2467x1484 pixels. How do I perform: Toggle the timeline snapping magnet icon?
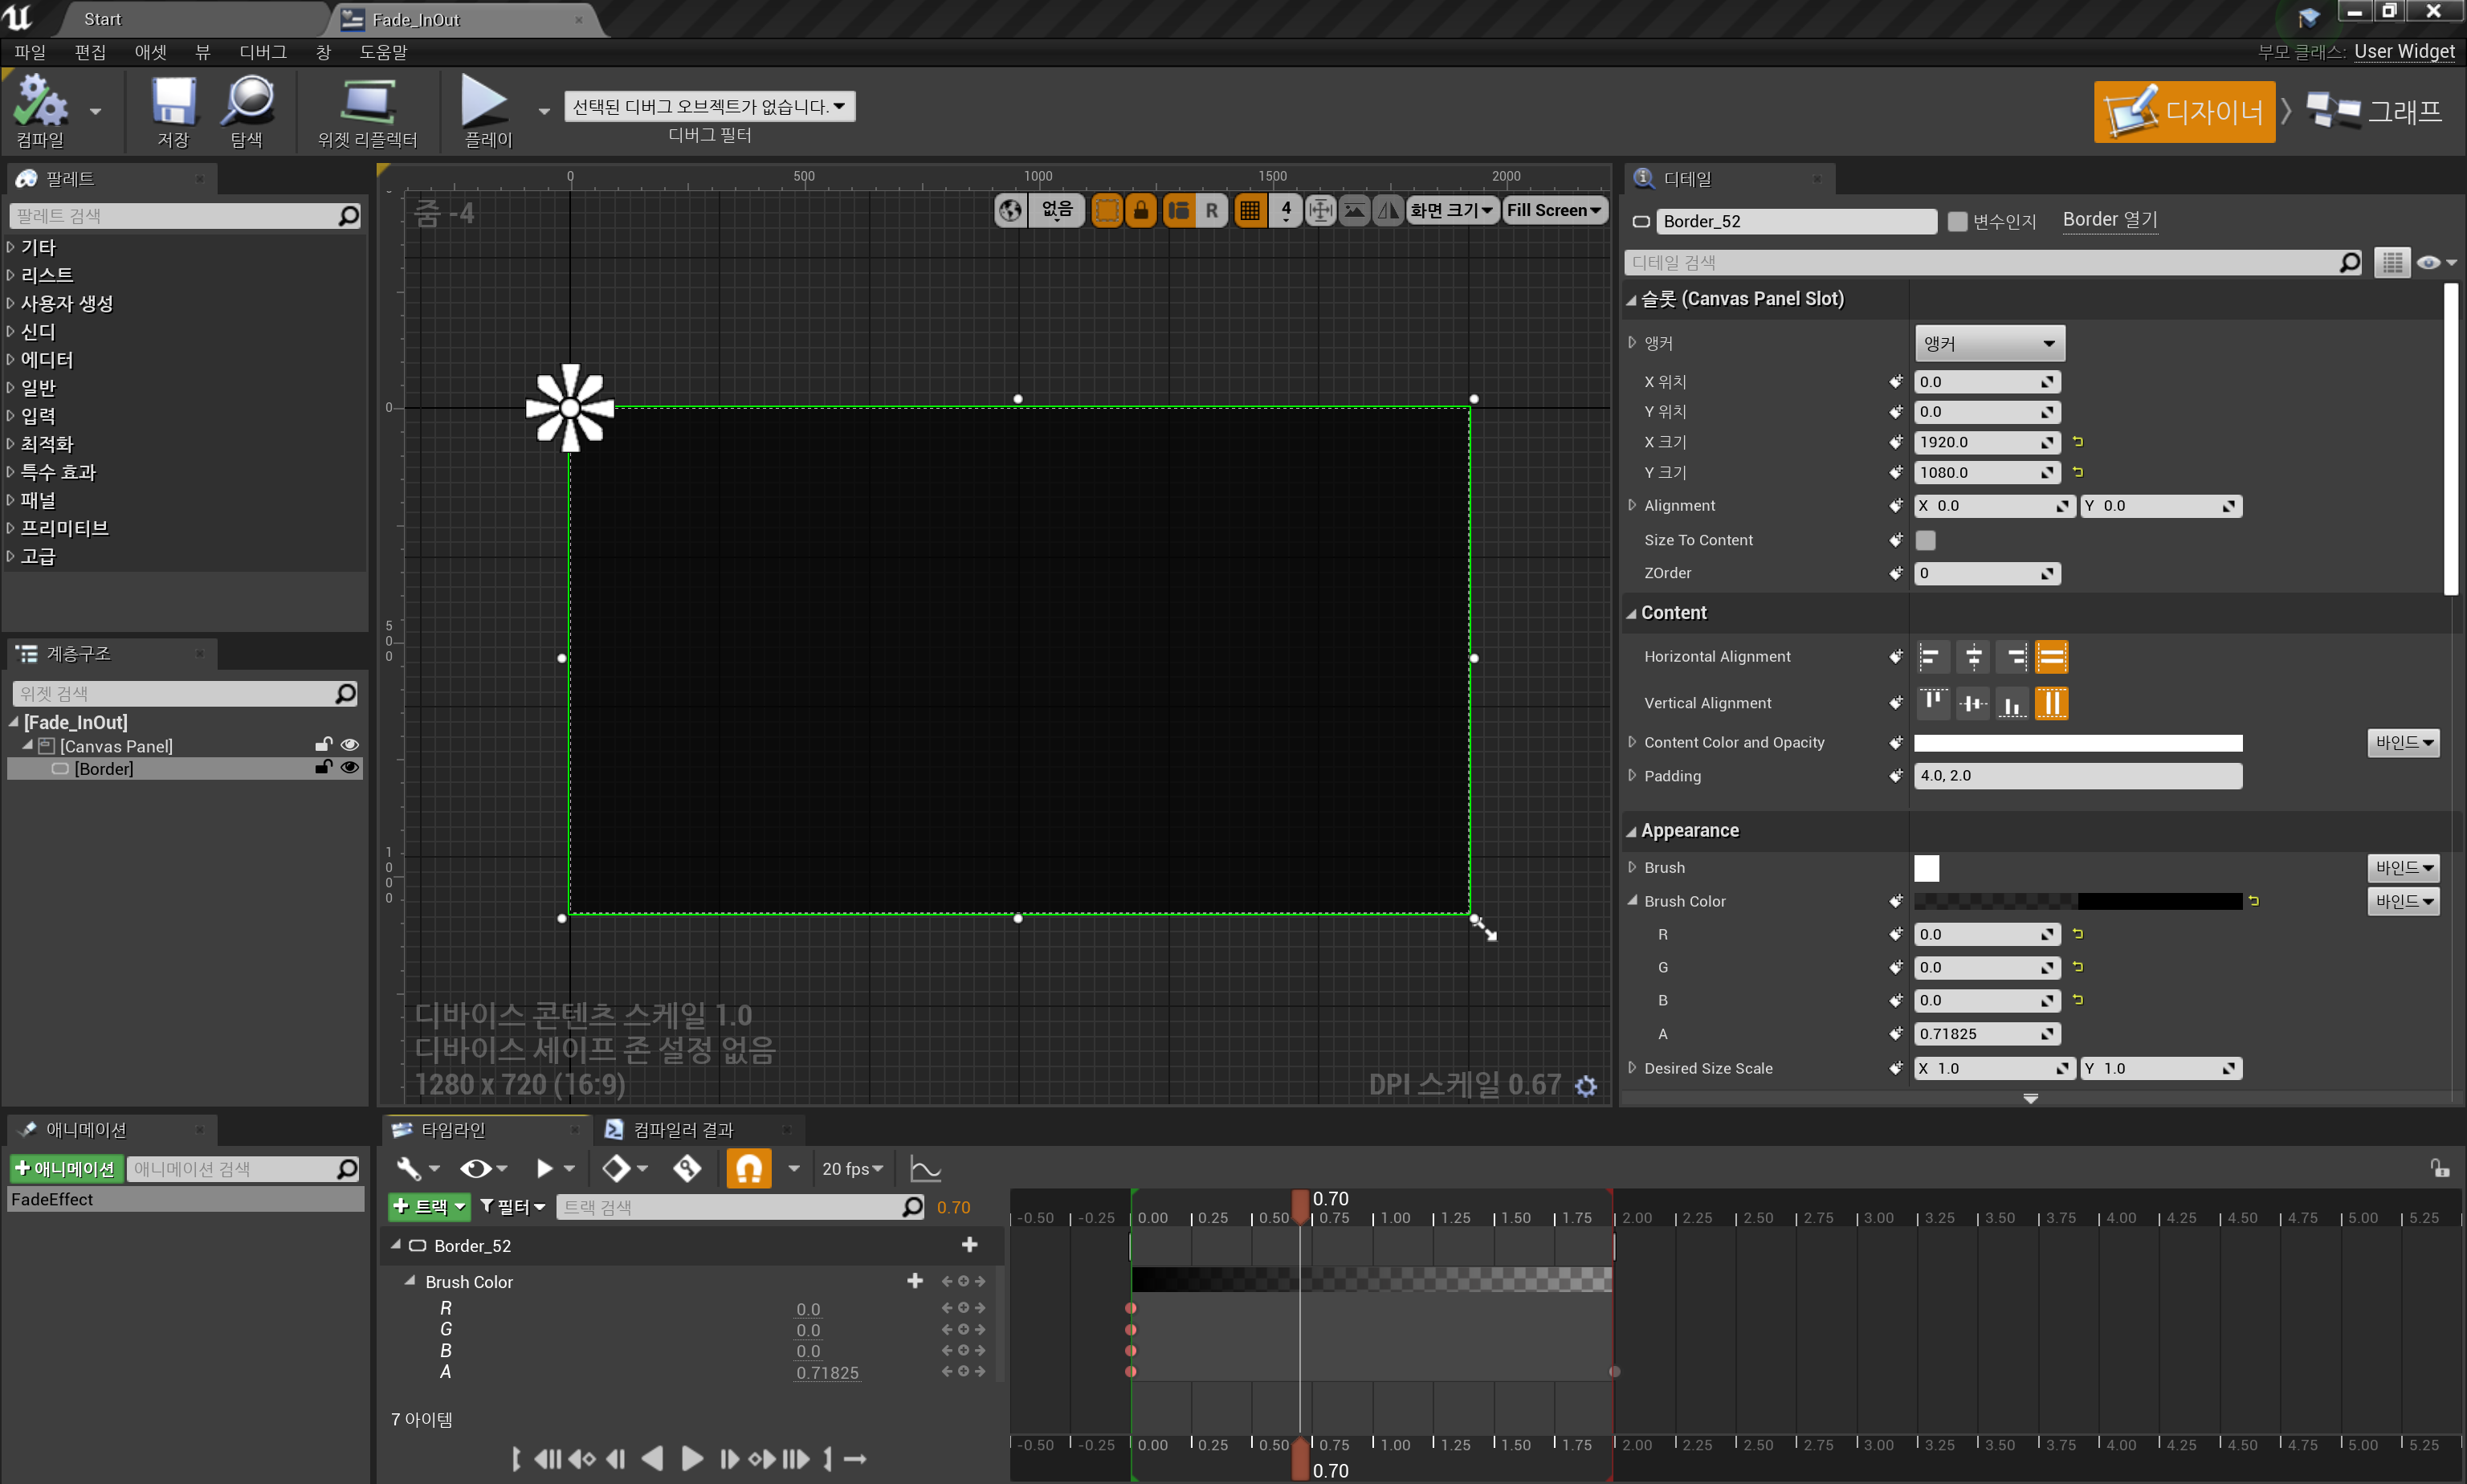point(748,1168)
